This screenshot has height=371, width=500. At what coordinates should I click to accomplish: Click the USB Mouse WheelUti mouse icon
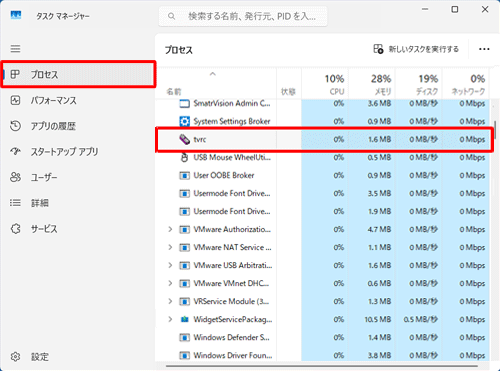[x=184, y=157]
